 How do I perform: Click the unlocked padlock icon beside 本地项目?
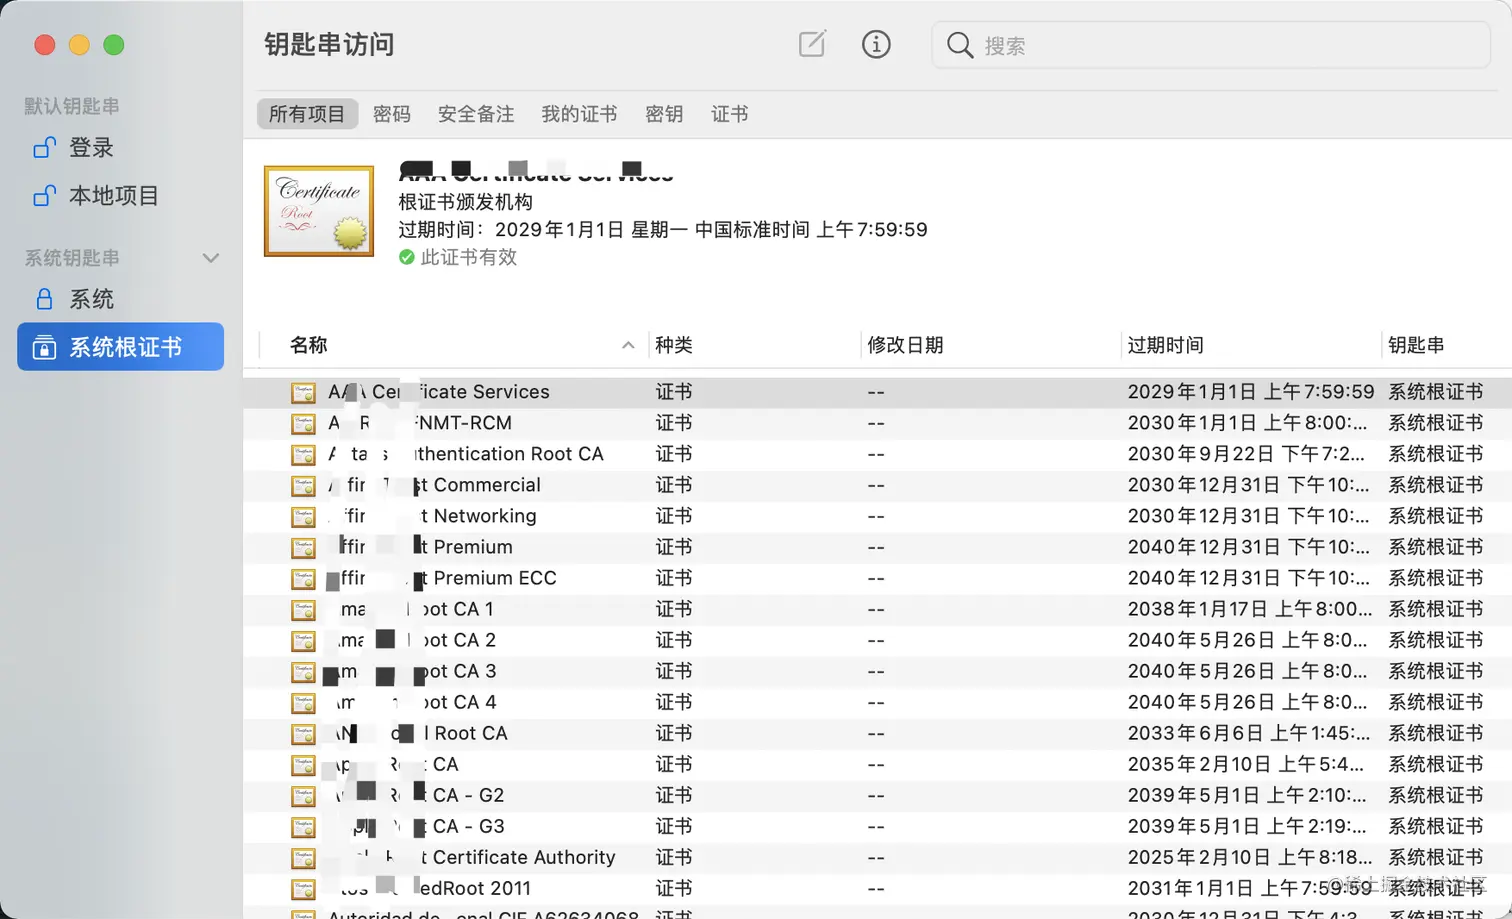(44, 195)
